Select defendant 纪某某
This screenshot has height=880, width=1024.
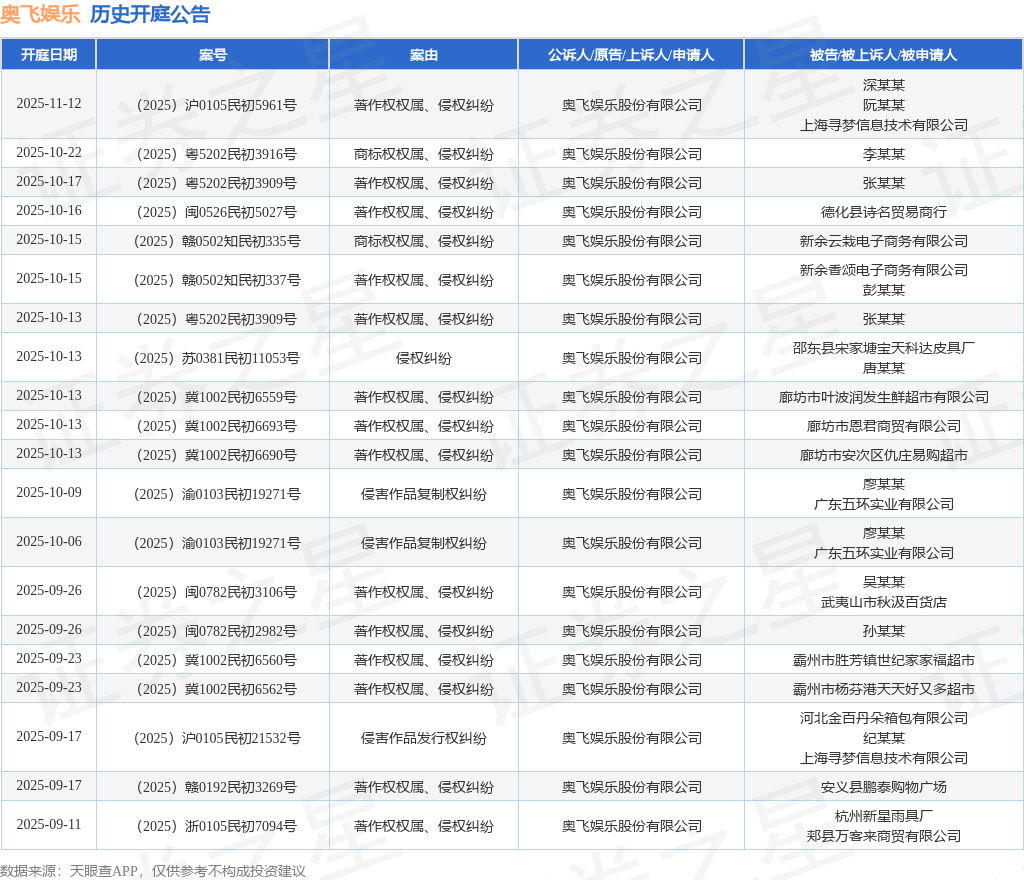pyautogui.click(x=884, y=738)
